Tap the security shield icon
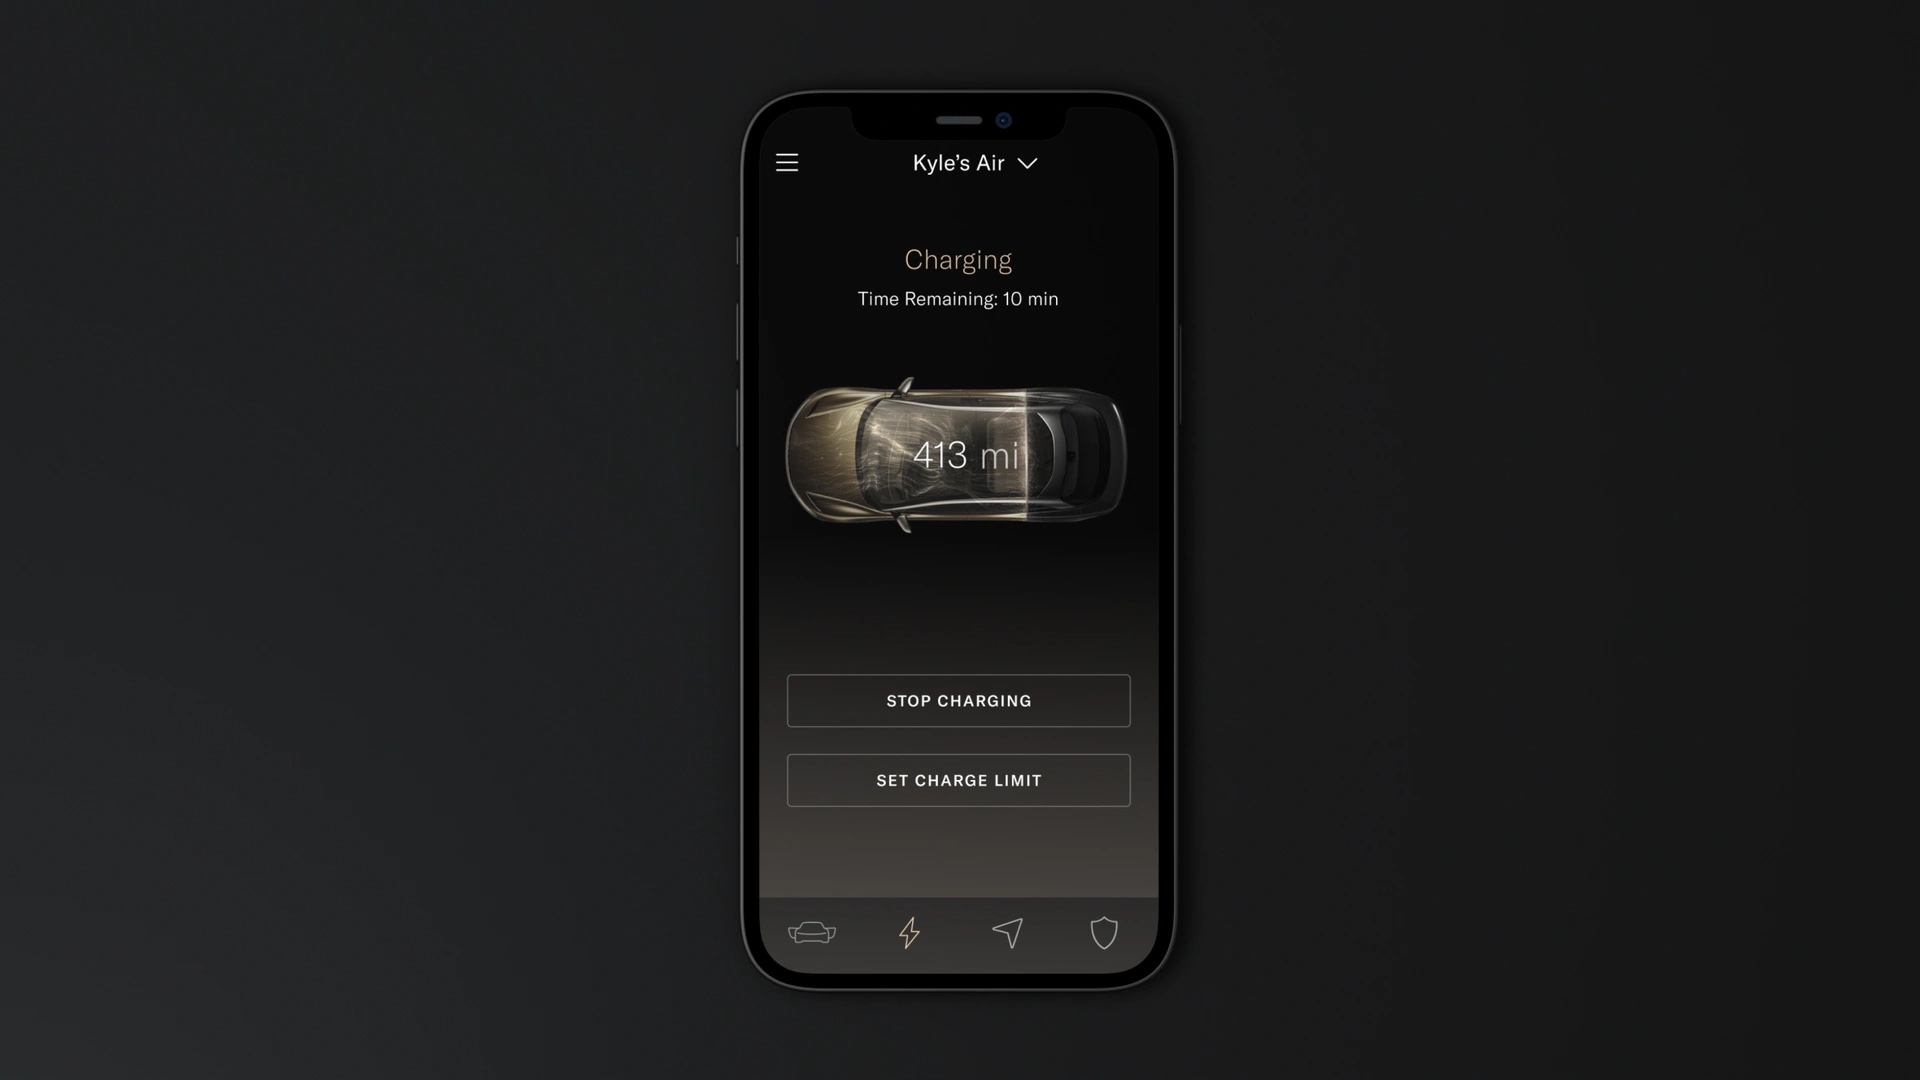This screenshot has height=1080, width=1920. click(1105, 932)
